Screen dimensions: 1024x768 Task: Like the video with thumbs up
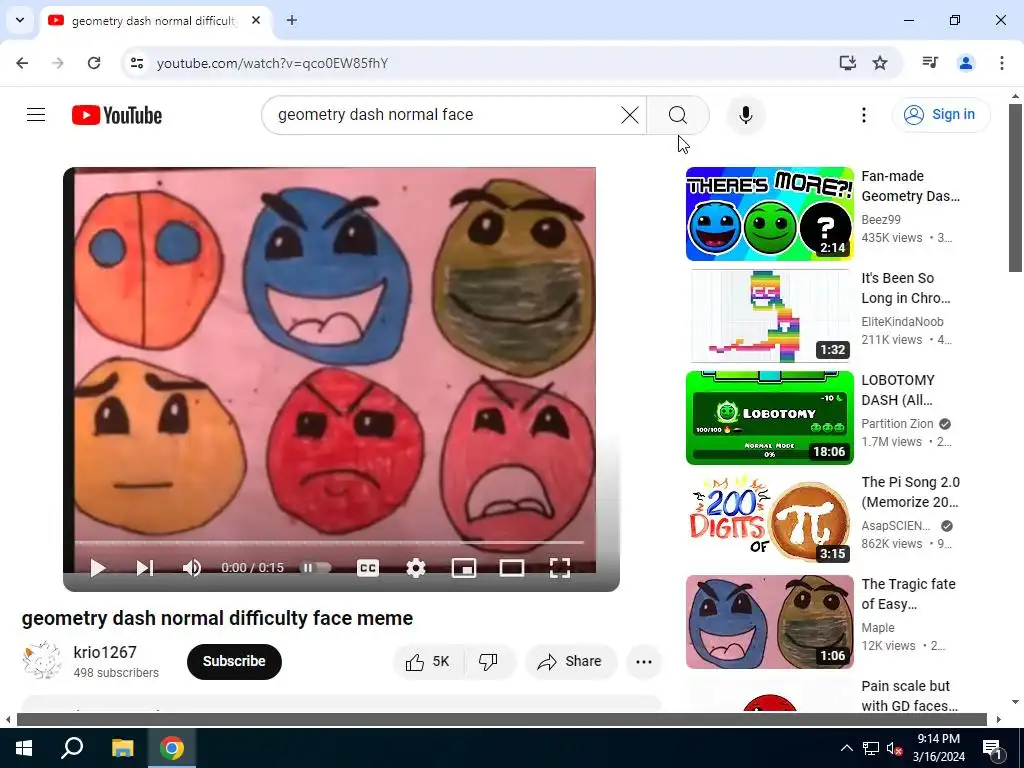(428, 662)
